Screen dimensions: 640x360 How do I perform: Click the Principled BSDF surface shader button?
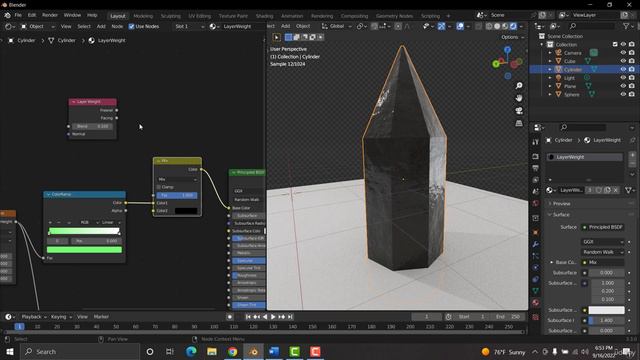click(x=603, y=227)
